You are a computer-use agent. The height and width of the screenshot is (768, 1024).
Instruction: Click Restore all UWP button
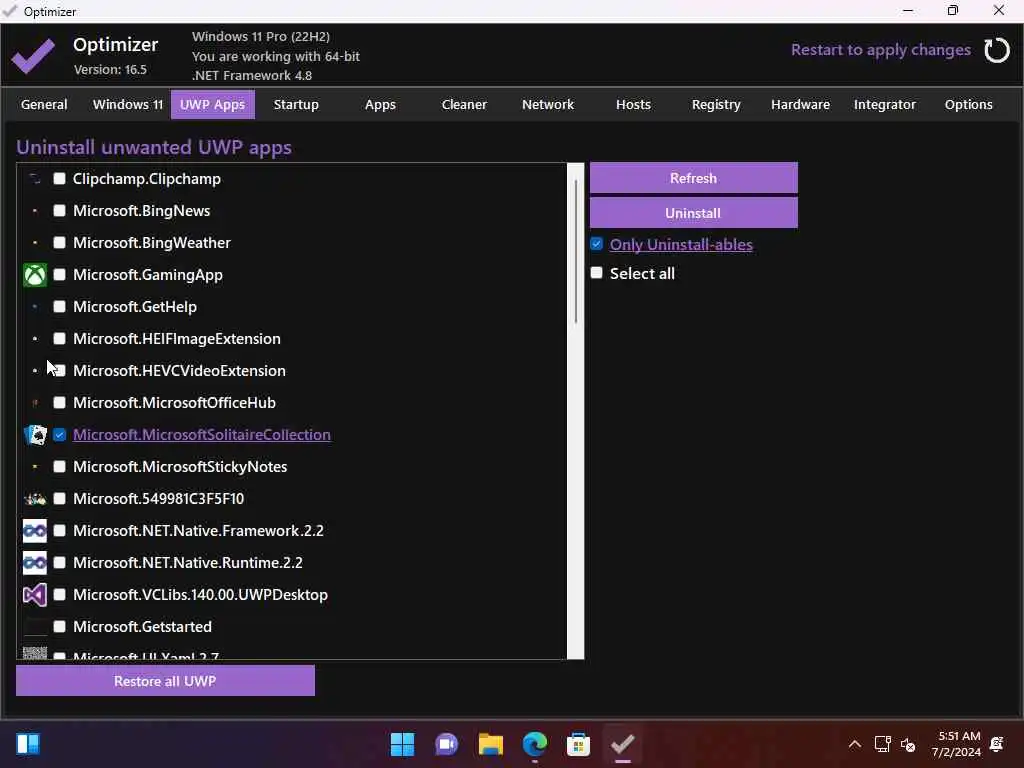(x=165, y=681)
